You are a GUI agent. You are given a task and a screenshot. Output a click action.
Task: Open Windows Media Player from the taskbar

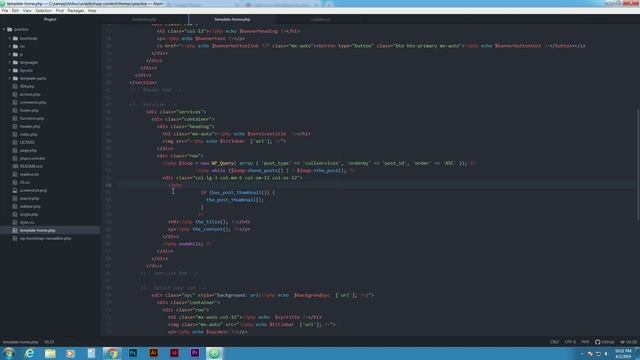click(71, 353)
